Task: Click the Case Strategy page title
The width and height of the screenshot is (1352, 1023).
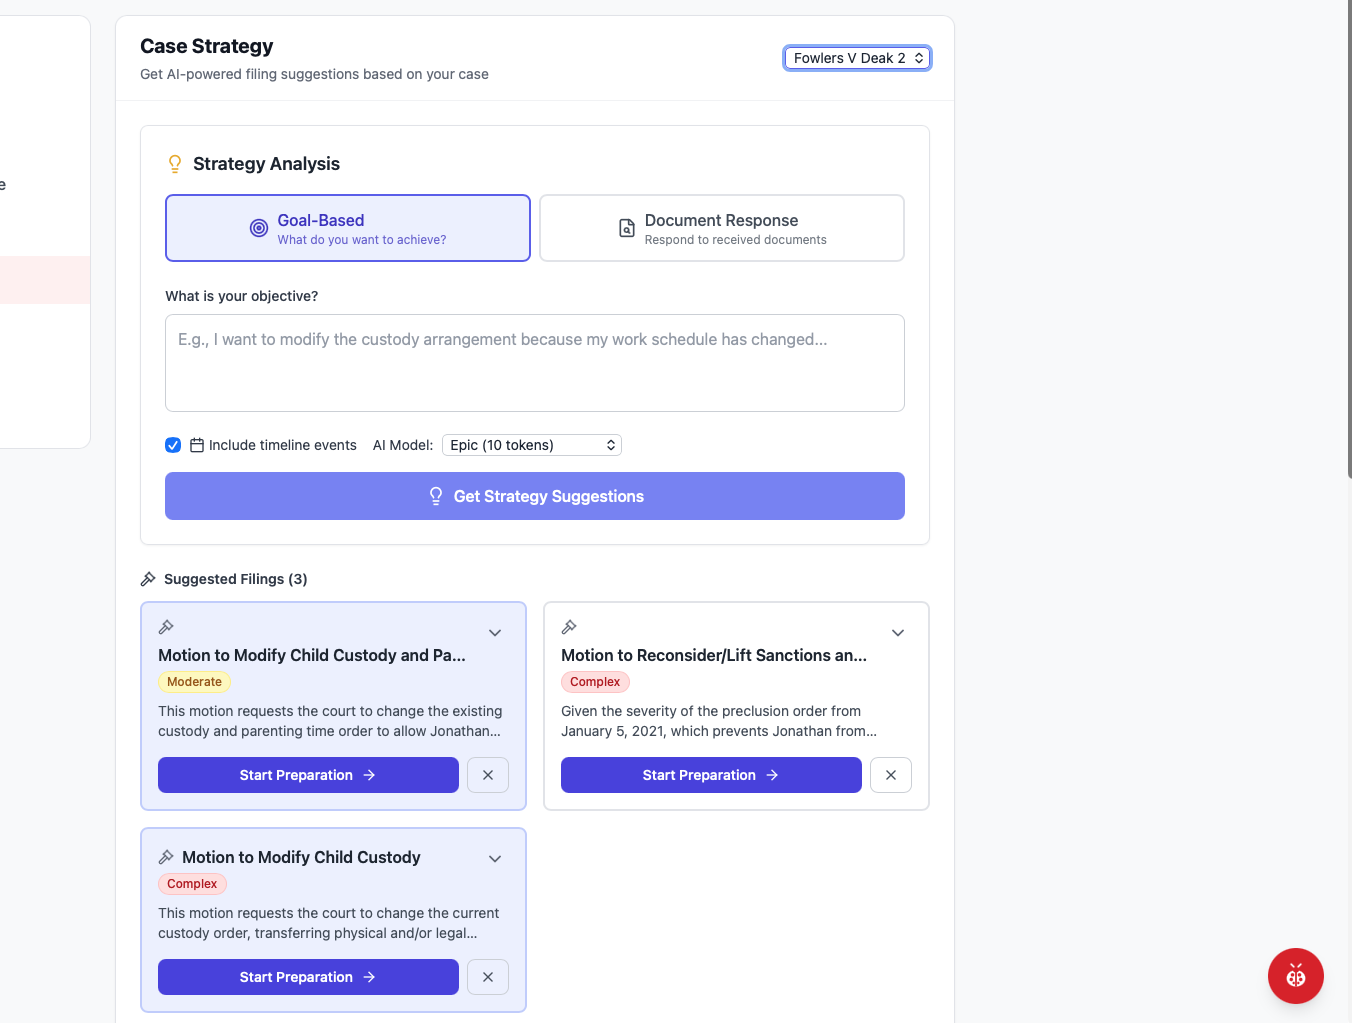Action: coord(207,46)
